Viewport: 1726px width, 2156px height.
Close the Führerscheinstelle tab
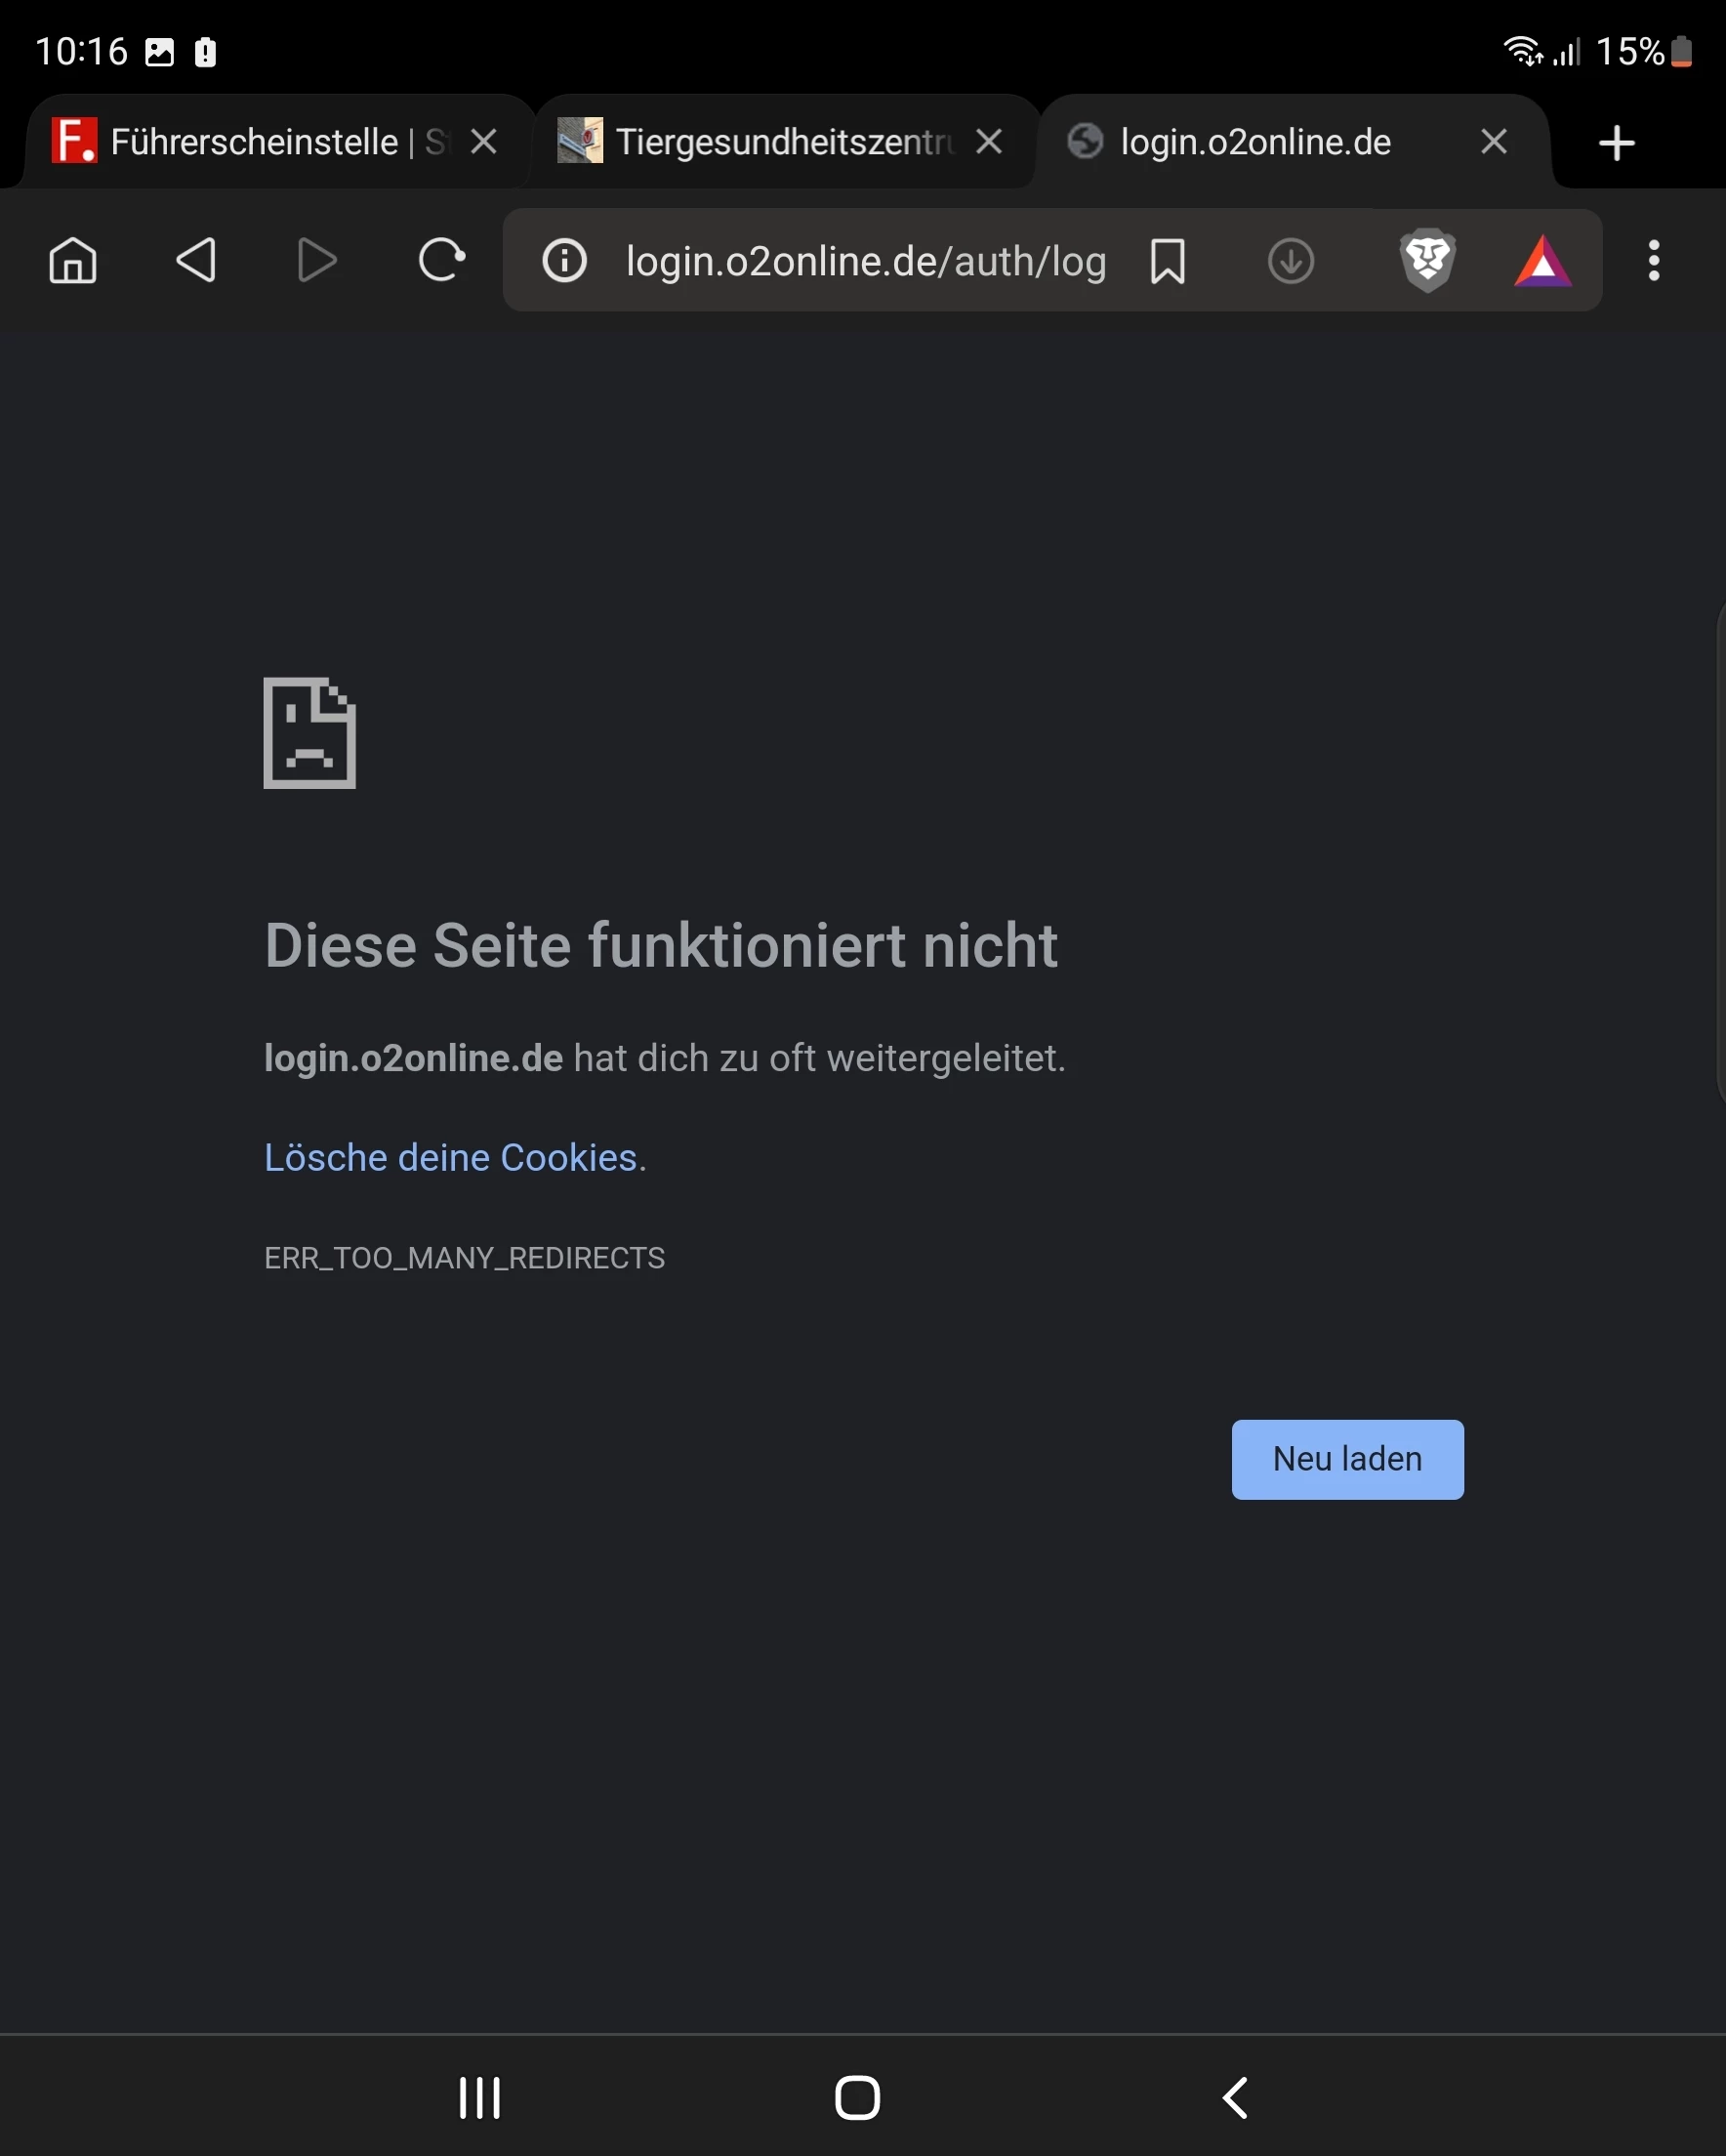(x=484, y=142)
